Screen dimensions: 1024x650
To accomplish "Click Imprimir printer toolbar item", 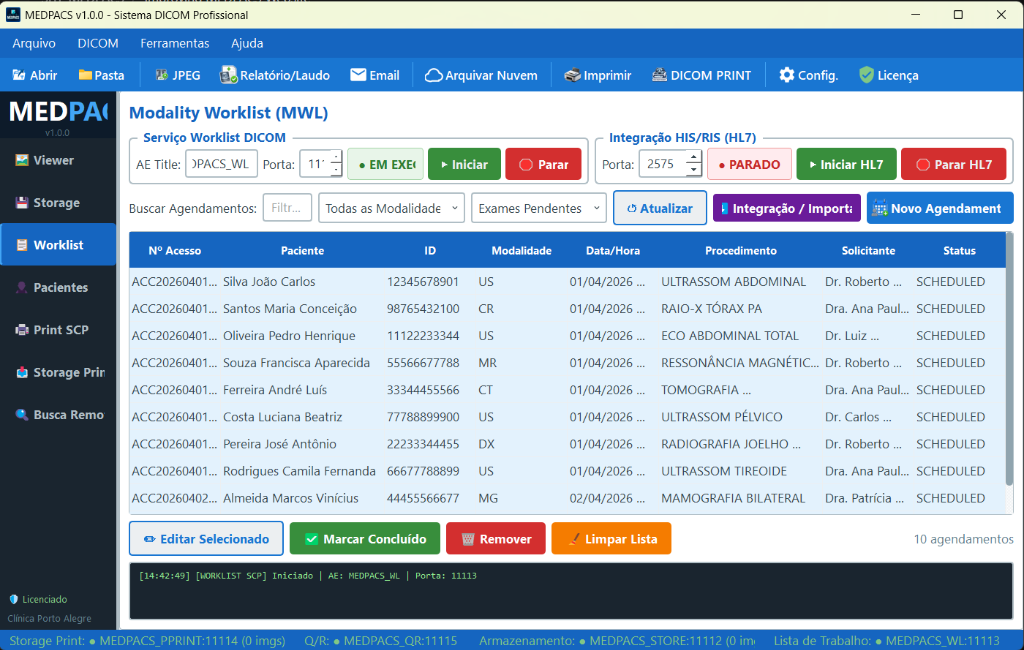I will [x=598, y=75].
